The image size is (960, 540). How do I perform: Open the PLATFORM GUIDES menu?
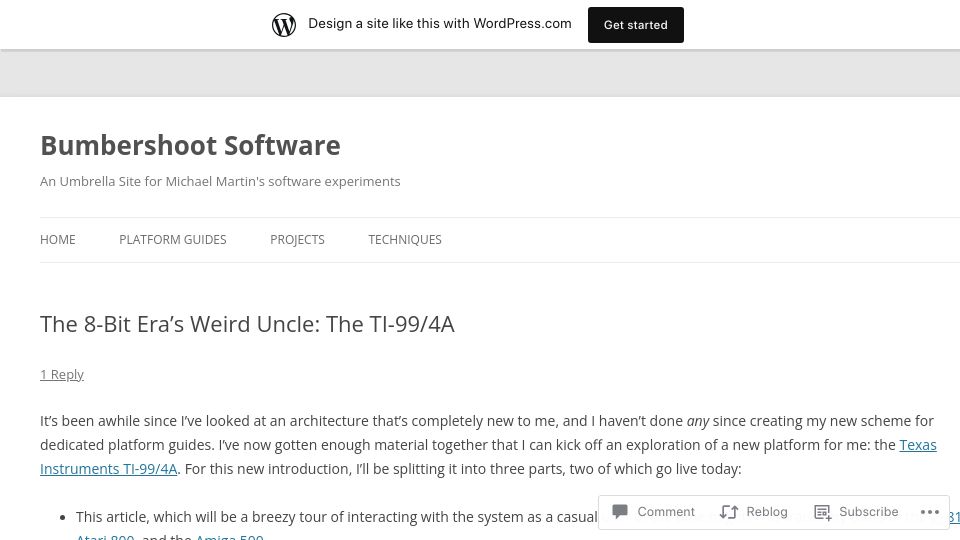tap(173, 239)
